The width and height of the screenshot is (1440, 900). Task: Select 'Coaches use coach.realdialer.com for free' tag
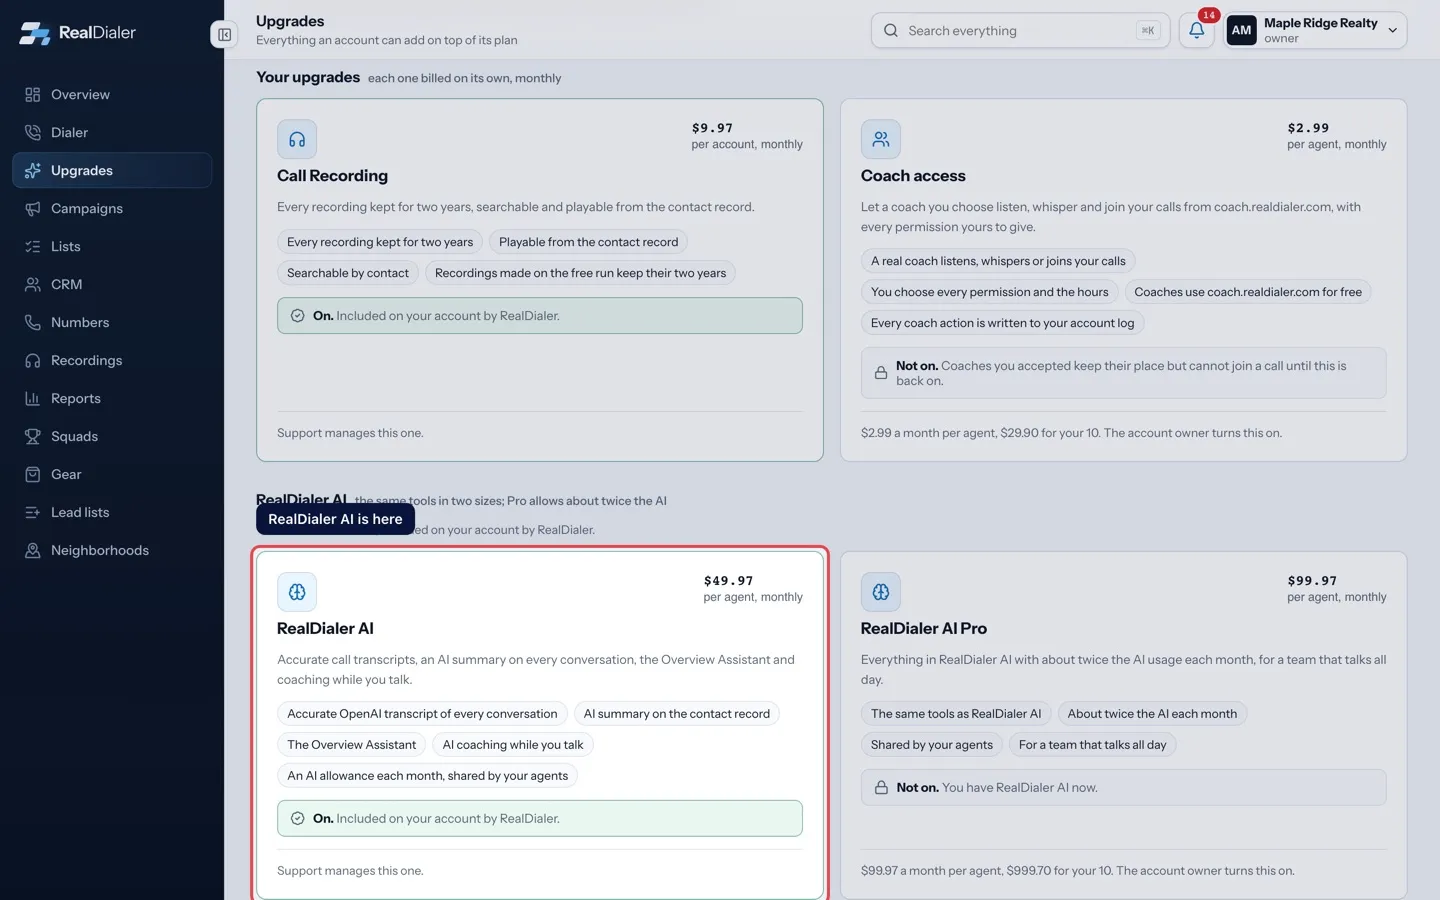tap(1248, 292)
